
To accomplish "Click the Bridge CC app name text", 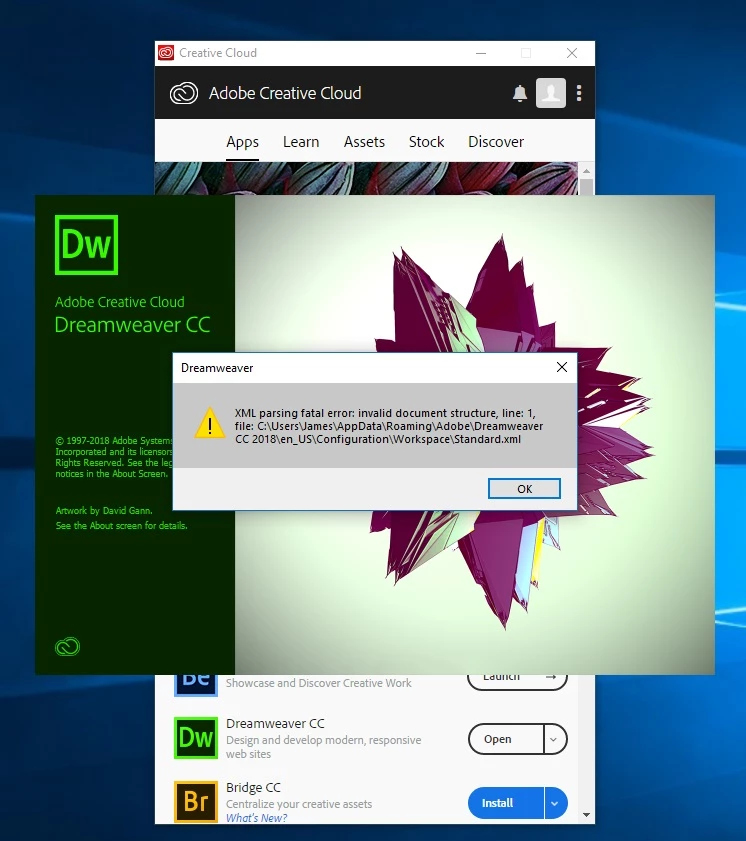I will pyautogui.click(x=253, y=787).
